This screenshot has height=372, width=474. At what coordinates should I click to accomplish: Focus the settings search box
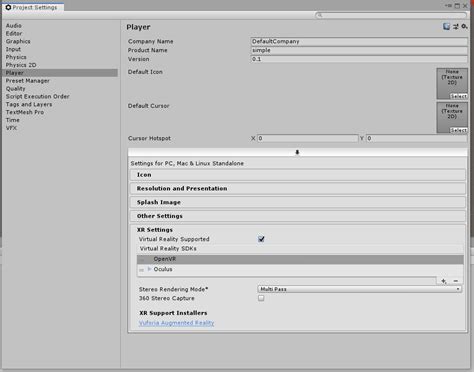coord(391,15)
